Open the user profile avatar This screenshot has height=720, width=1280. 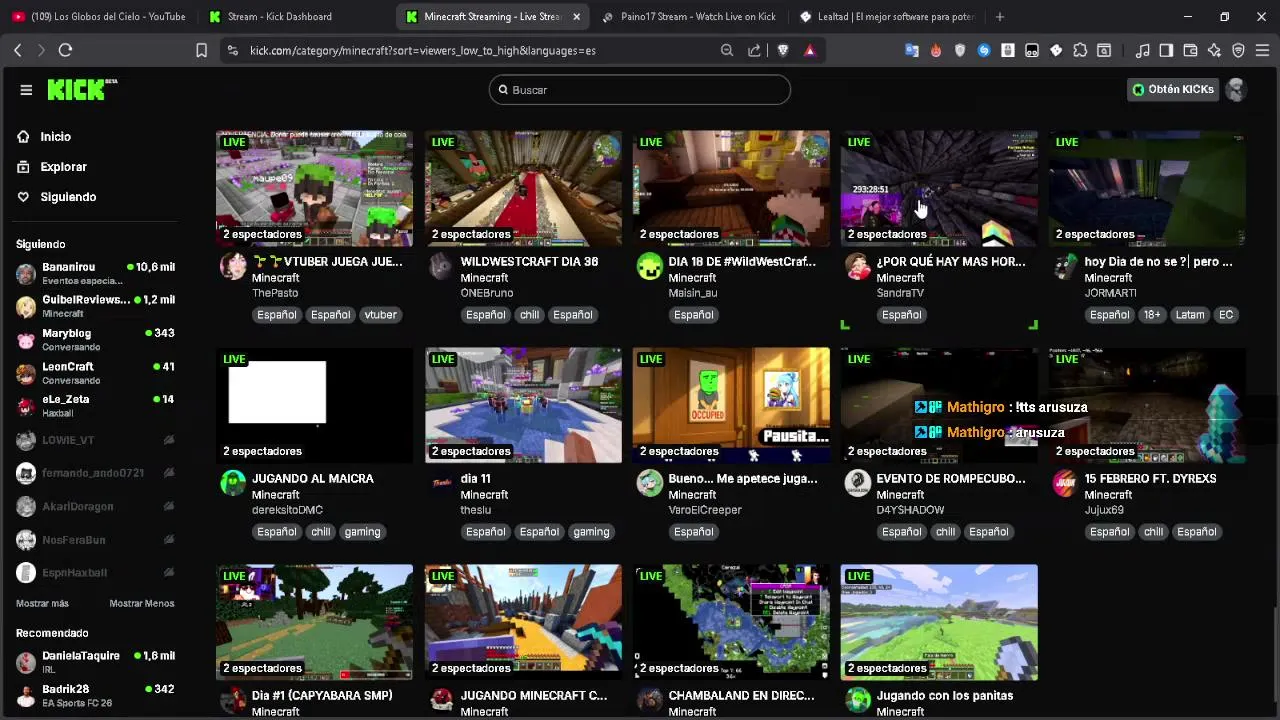1236,90
